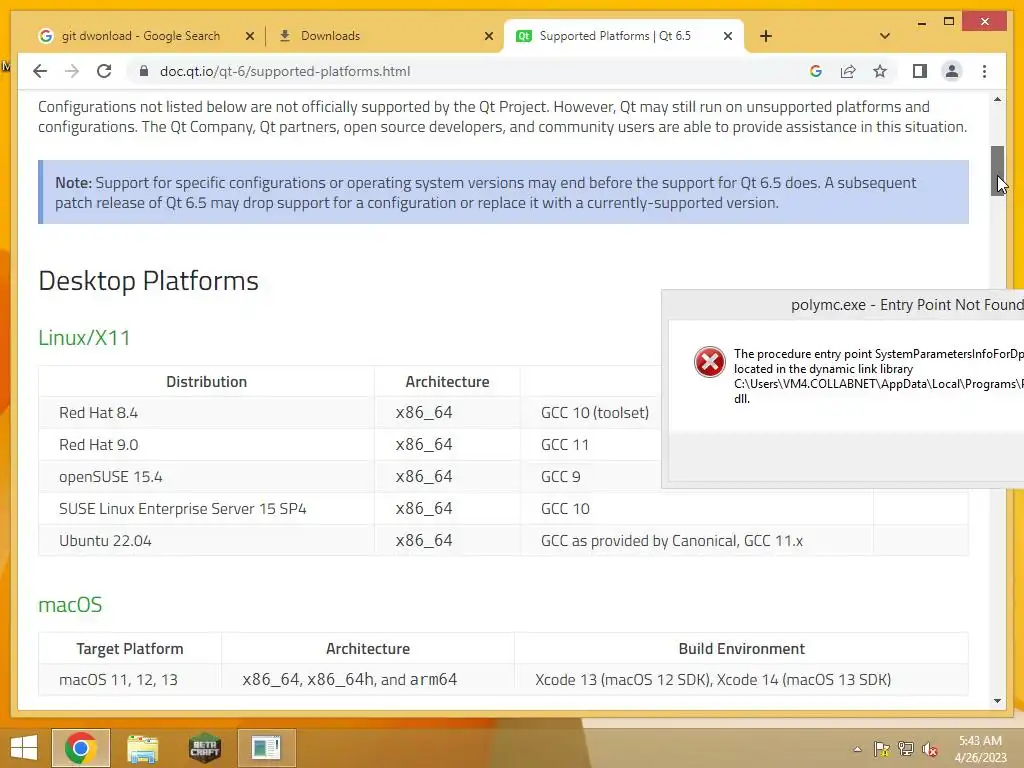This screenshot has height=768, width=1024.
Task: Click the address bar URL doc.qt.io
Action: (285, 71)
